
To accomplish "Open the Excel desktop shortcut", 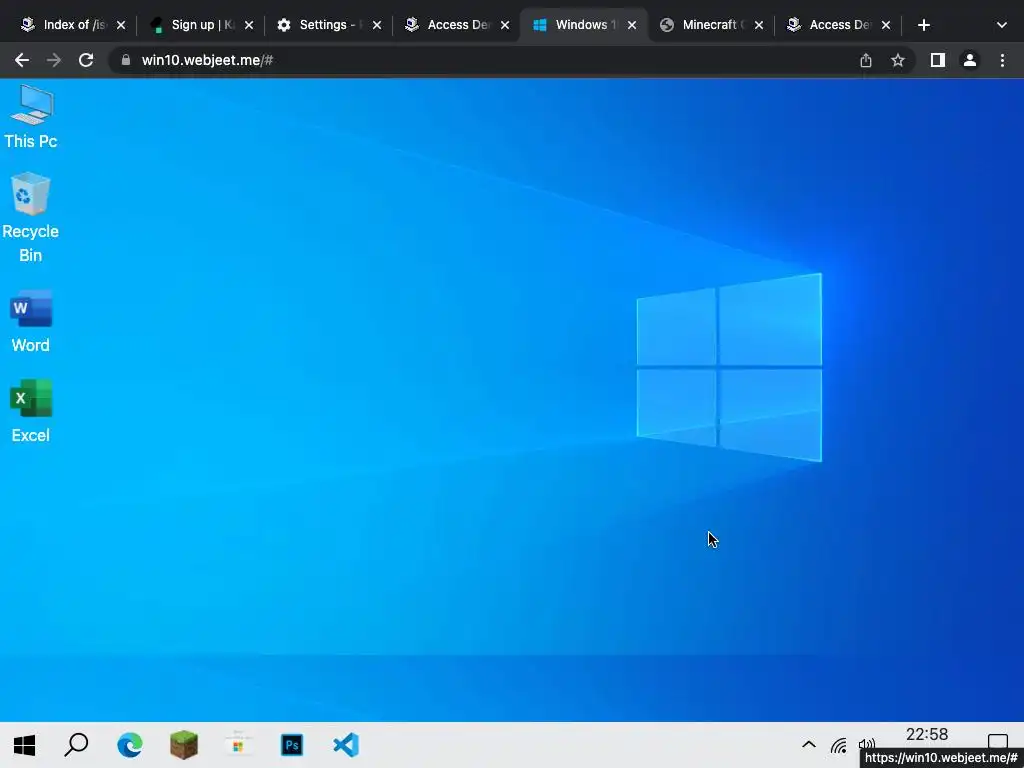I will coord(31,411).
